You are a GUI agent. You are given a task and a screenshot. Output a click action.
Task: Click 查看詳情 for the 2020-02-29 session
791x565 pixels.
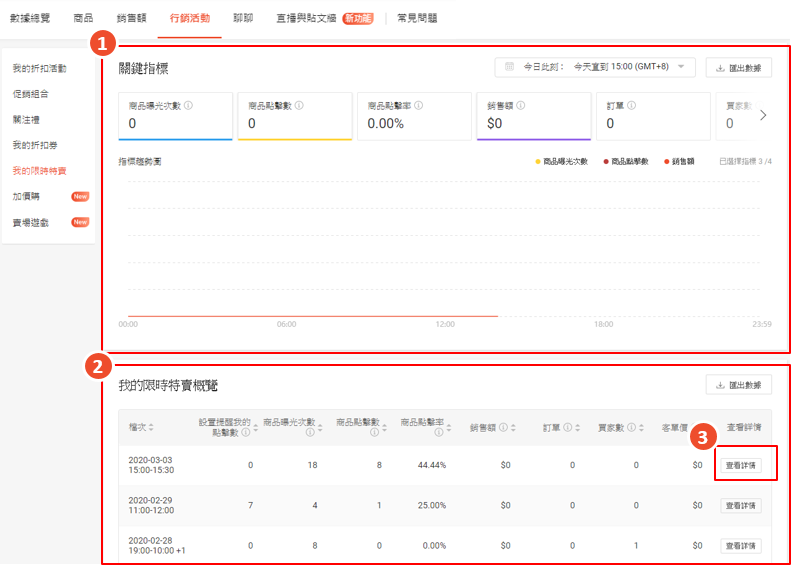[x=740, y=506]
